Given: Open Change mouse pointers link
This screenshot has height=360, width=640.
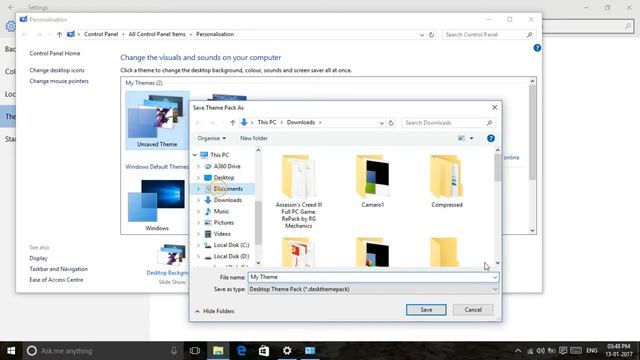Looking at the screenshot, I should click(59, 81).
